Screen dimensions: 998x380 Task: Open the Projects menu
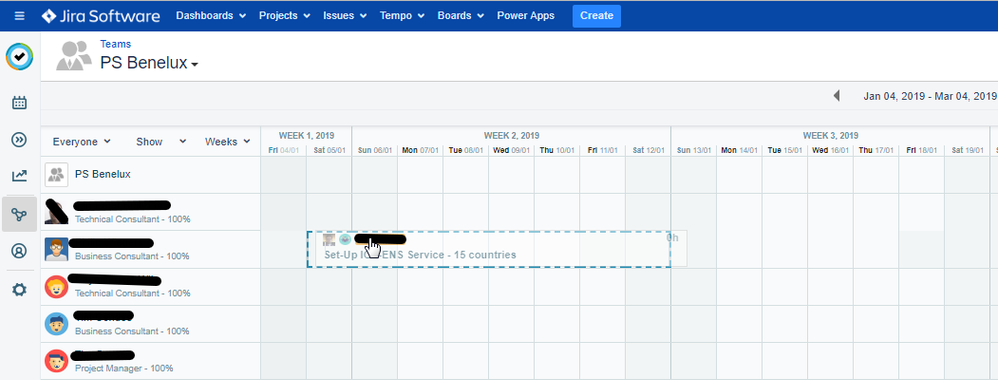click(x=285, y=16)
